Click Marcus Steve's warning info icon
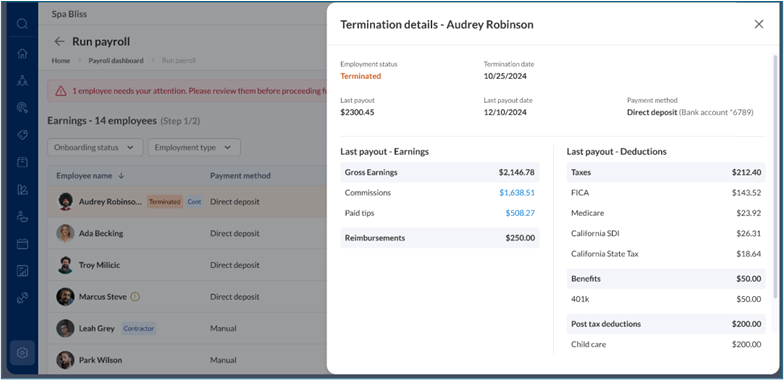The height and width of the screenshot is (380, 784). tap(135, 296)
